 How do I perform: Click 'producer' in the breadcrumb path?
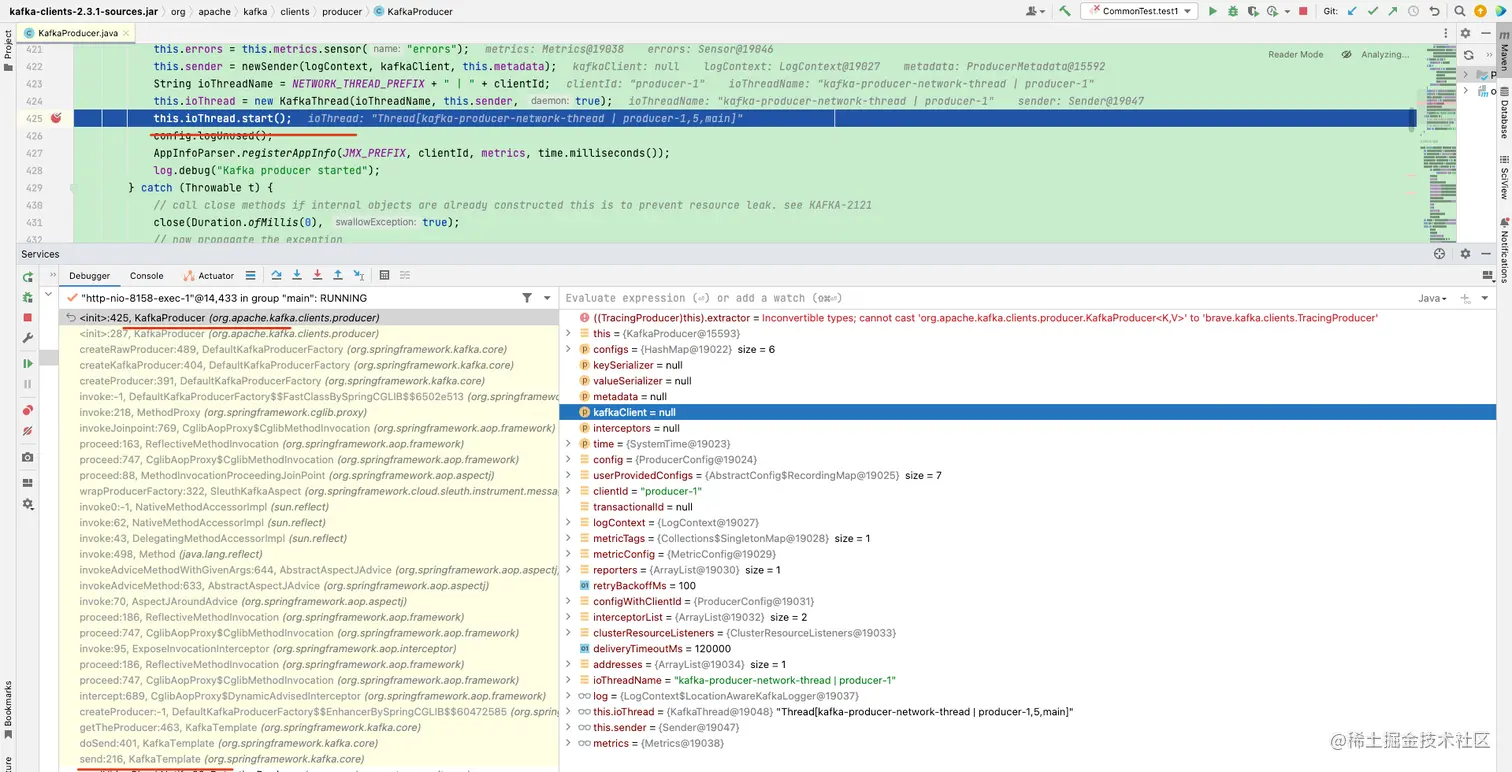click(x=342, y=11)
